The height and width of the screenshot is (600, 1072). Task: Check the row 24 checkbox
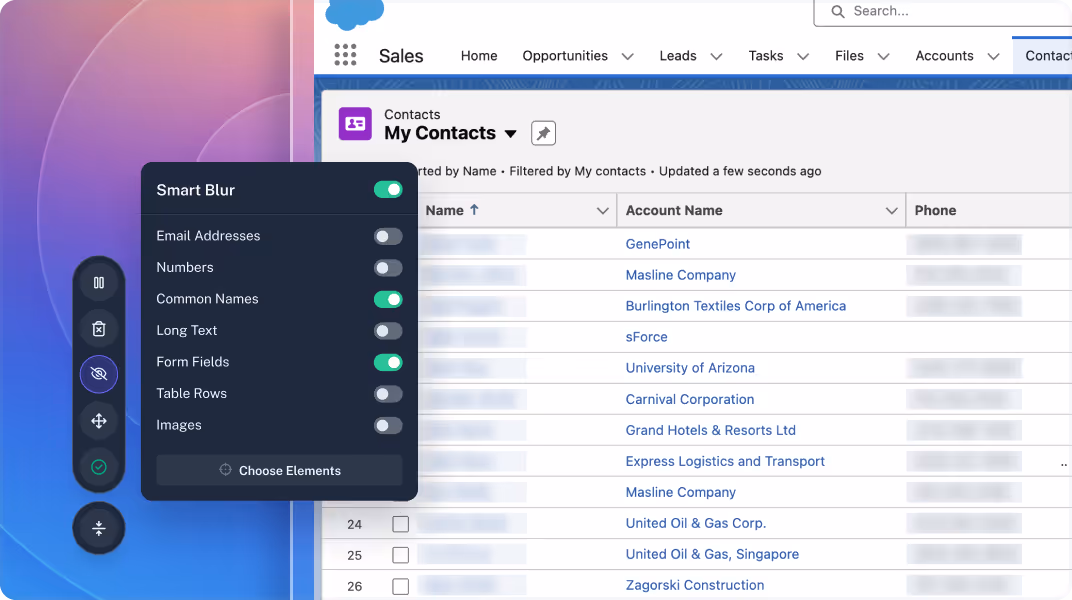click(x=401, y=524)
